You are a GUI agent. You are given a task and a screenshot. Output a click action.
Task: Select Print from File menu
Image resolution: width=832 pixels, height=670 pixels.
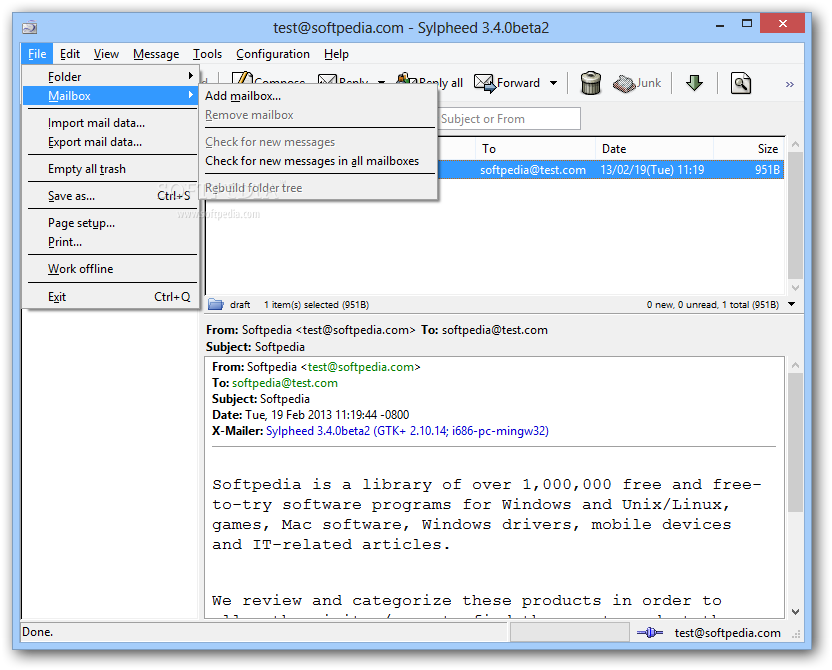pos(110,242)
